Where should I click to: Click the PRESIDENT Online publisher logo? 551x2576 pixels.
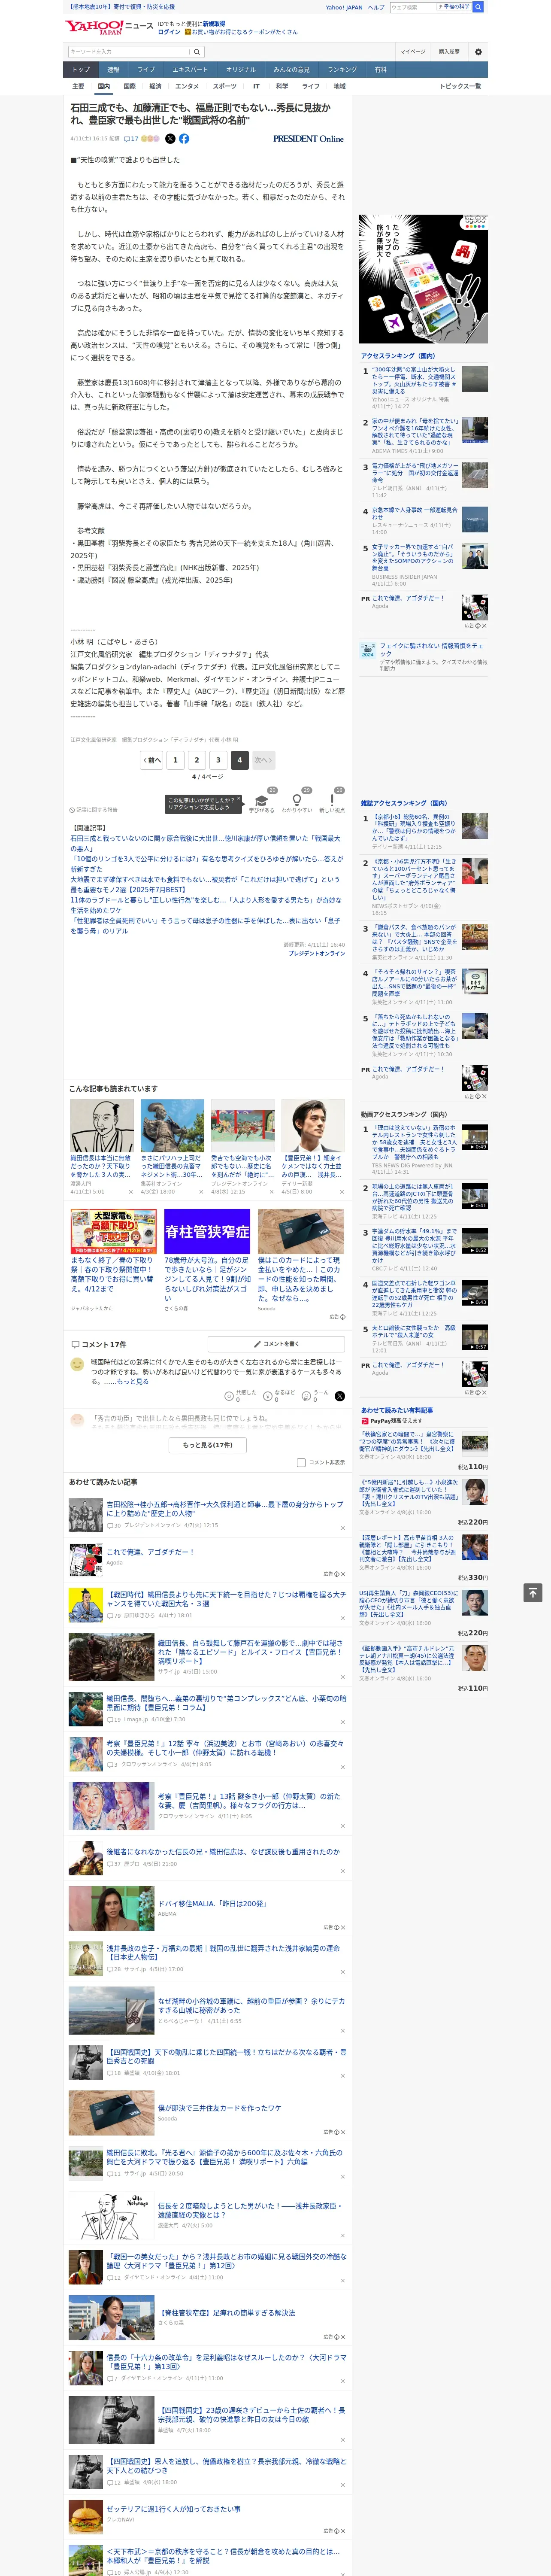pyautogui.click(x=308, y=139)
